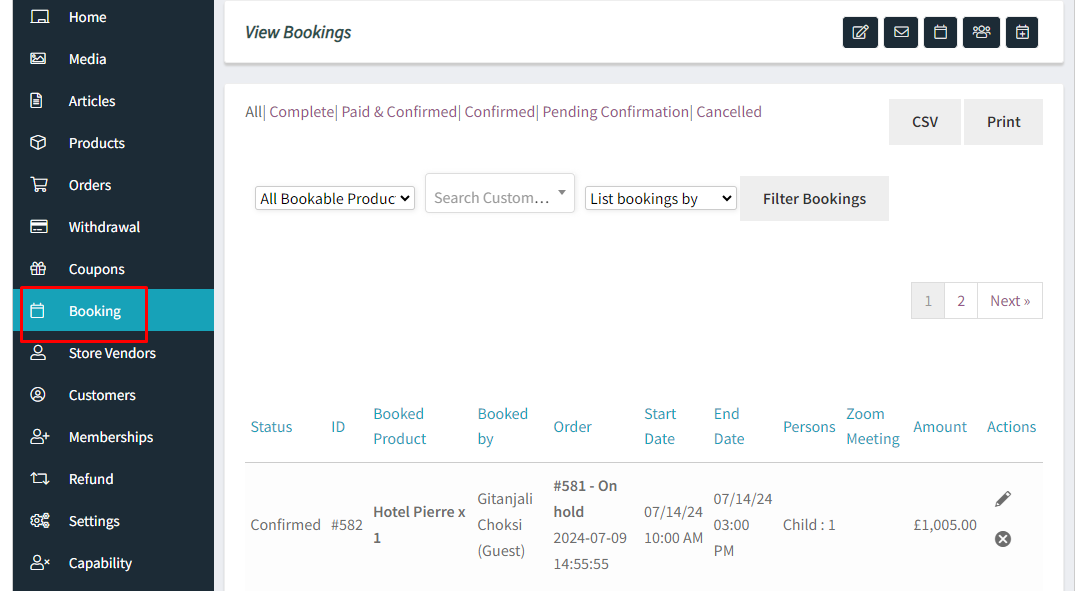Open Capability menu item
Viewport: 1084px width, 591px height.
(x=100, y=563)
